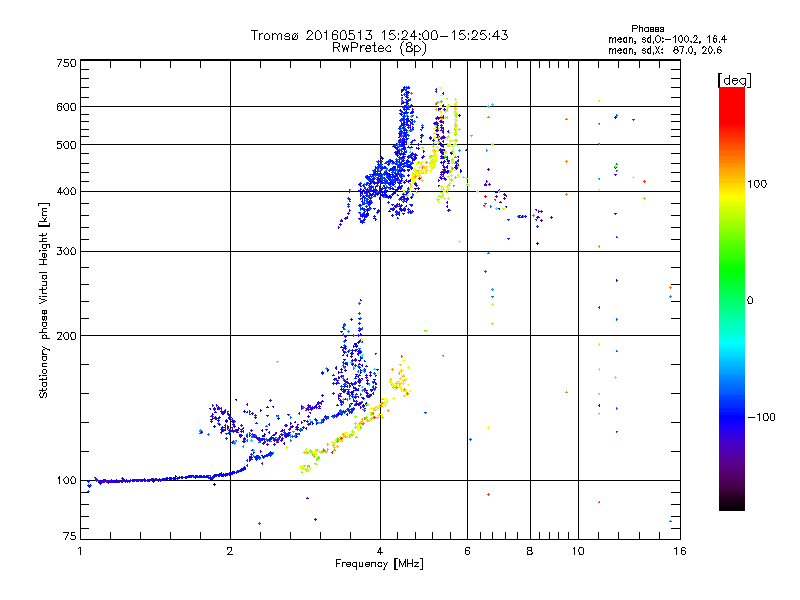Click the '200' y-axis tick label
The height and width of the screenshot is (600, 800).
coord(66,336)
